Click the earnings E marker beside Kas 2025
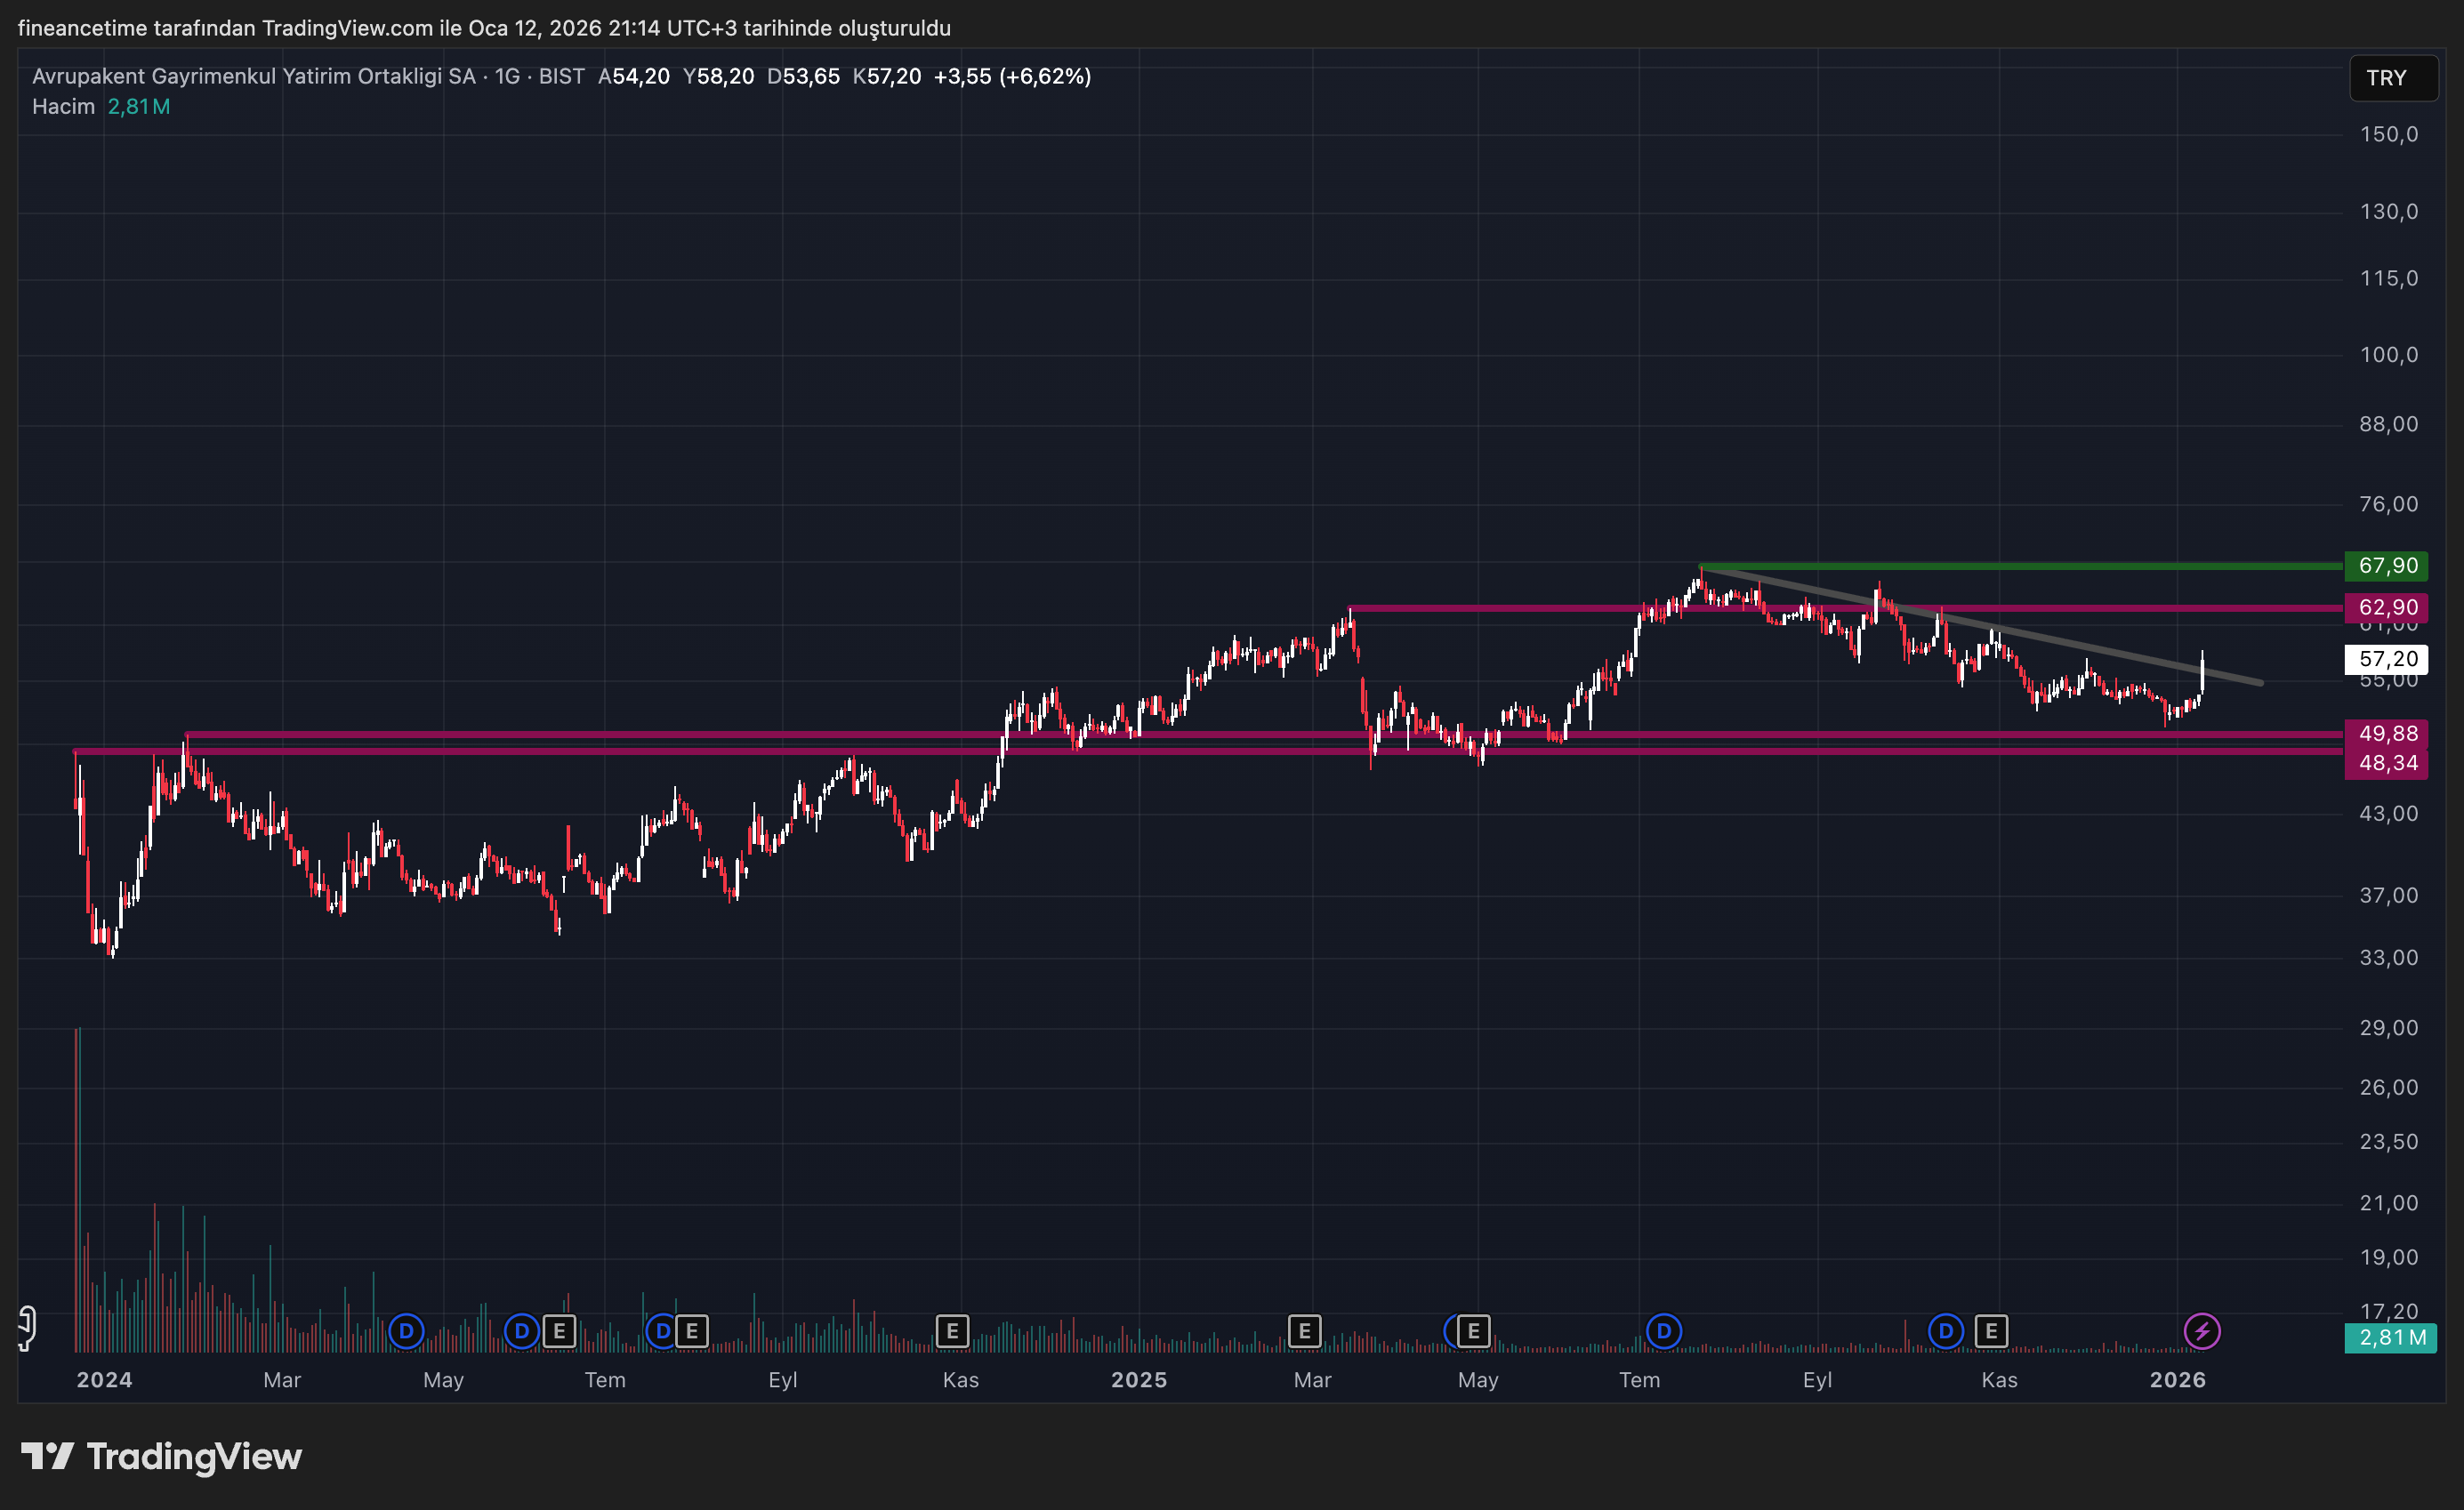2464x1510 pixels. pyautogui.click(x=1991, y=1331)
